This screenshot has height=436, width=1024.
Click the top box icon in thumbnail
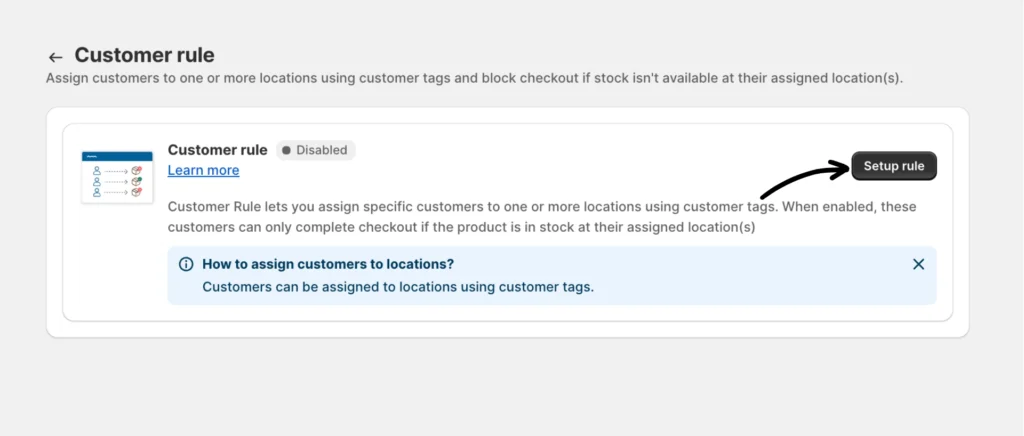coord(137,171)
